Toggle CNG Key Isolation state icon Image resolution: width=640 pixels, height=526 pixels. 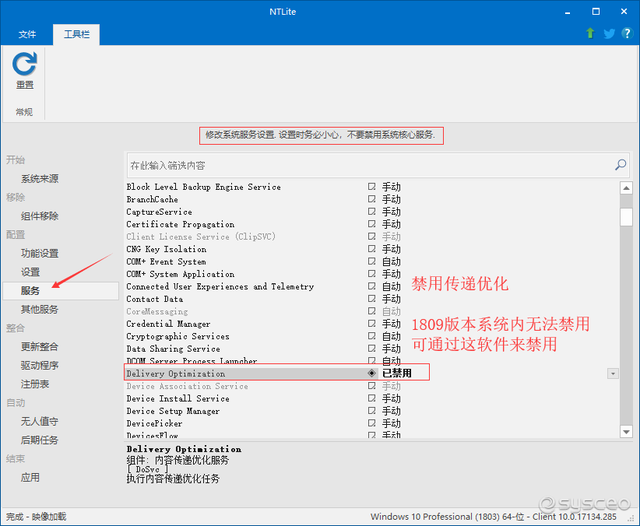pyautogui.click(x=371, y=249)
